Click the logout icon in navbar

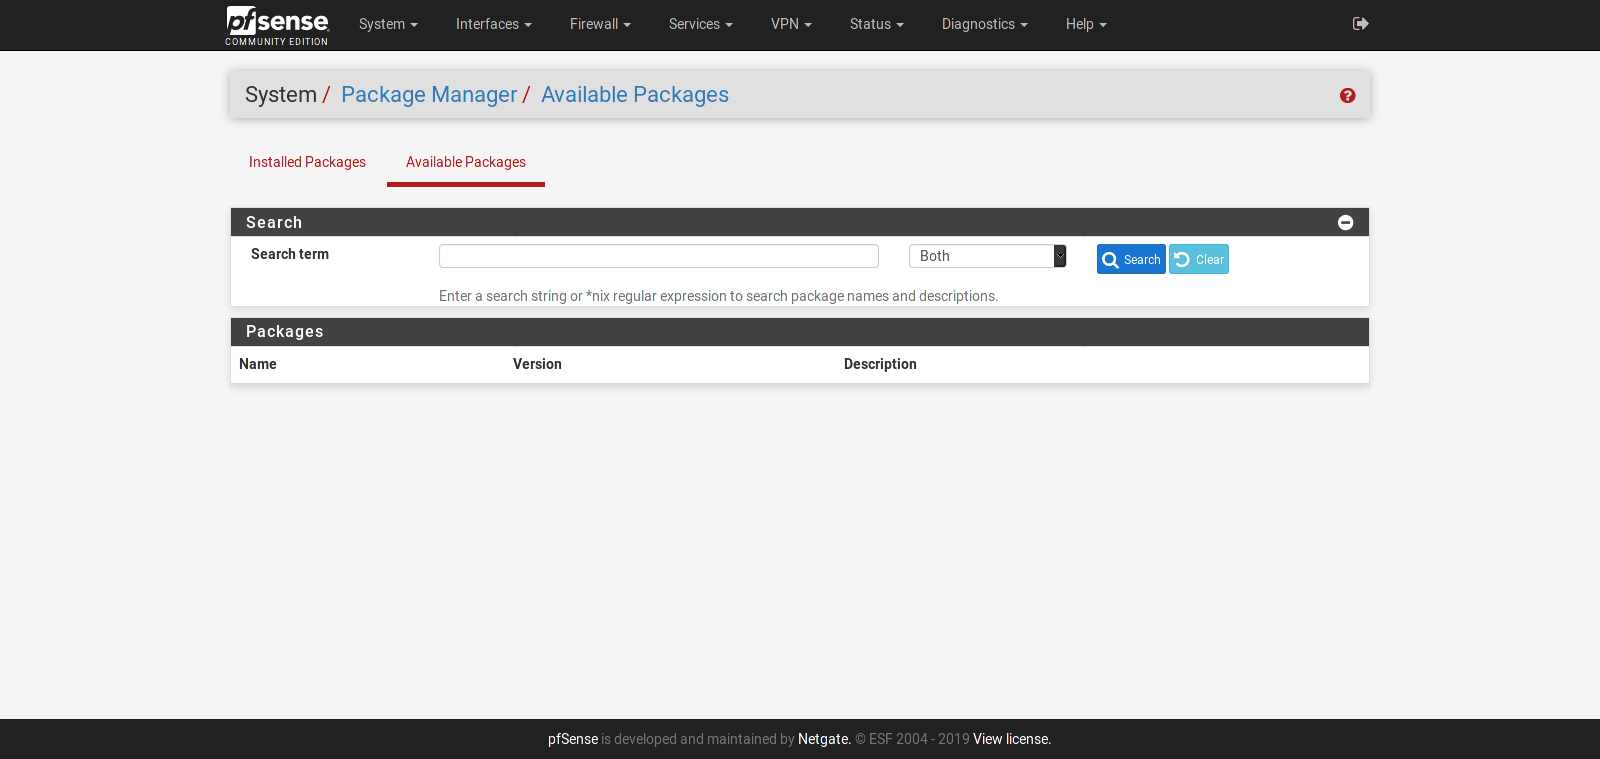tap(1360, 24)
